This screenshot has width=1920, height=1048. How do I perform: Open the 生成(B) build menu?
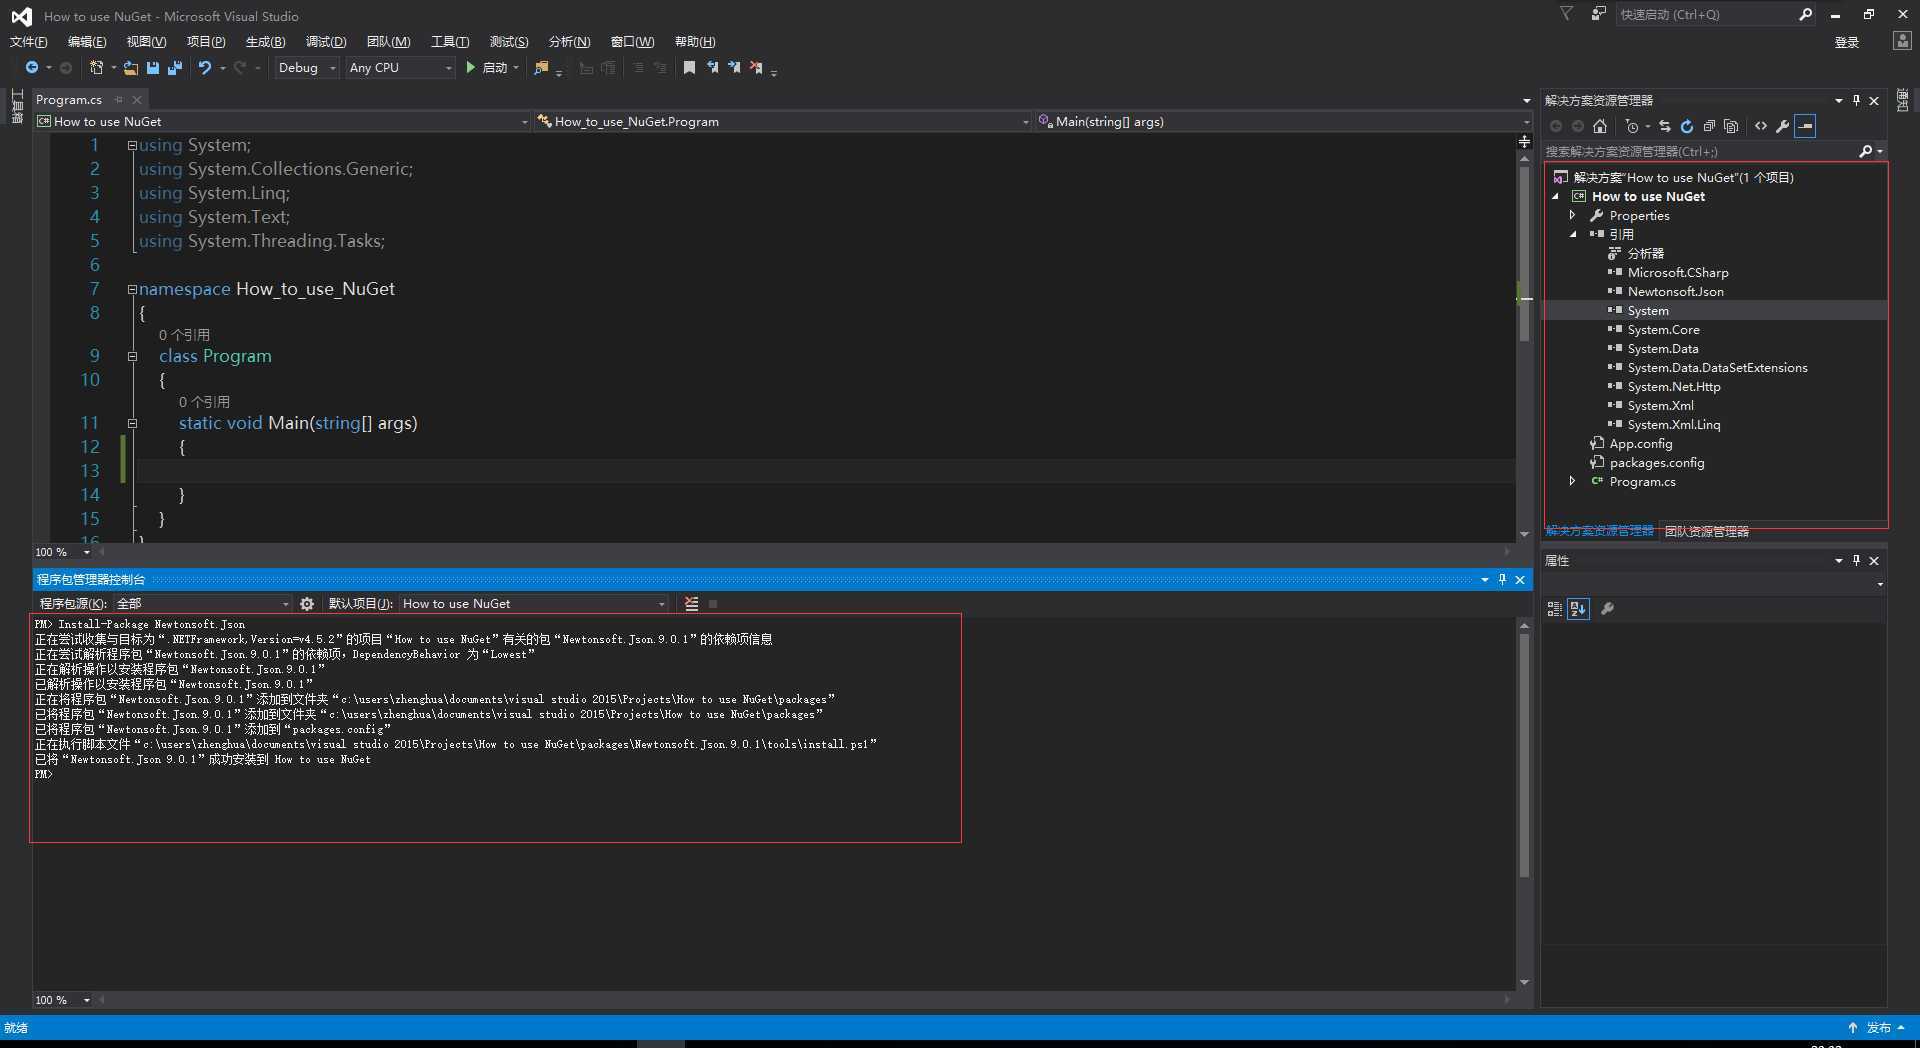coord(265,41)
